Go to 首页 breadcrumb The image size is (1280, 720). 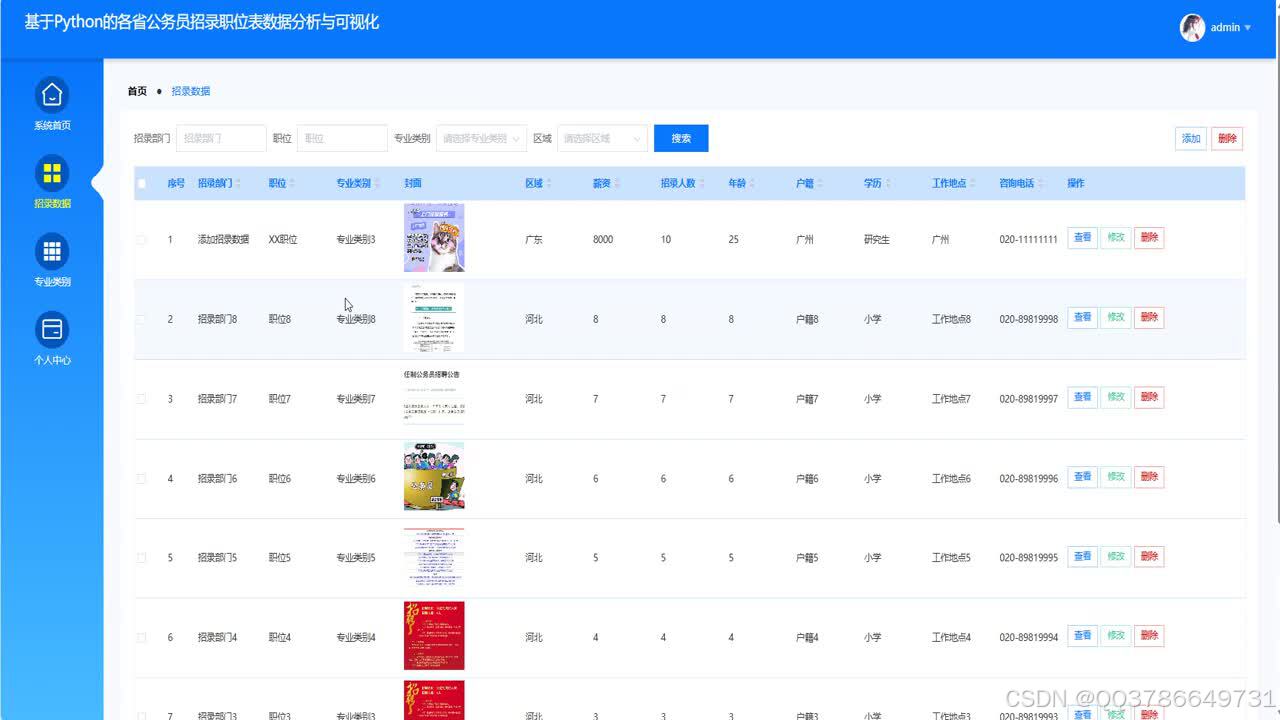(x=137, y=91)
